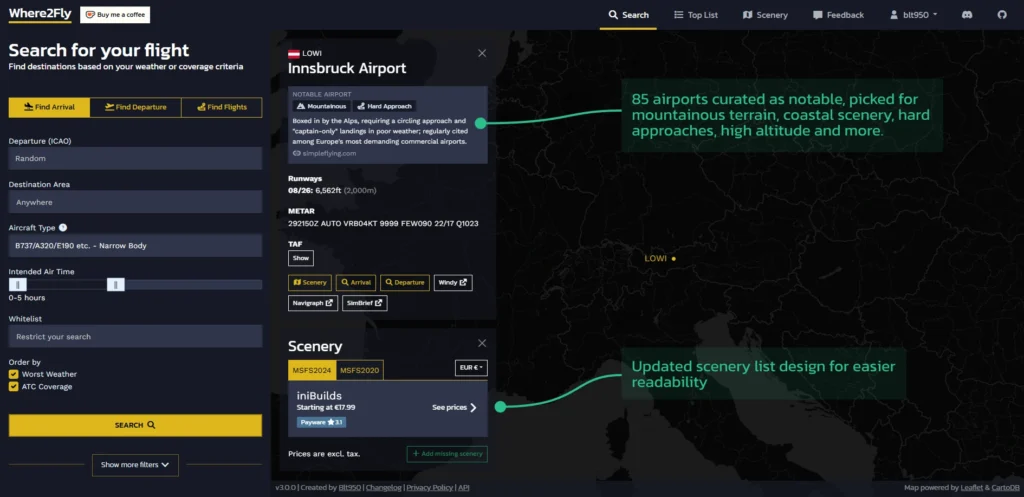1024x497 pixels.
Task: Open Scenery in top navigation
Action: point(765,14)
